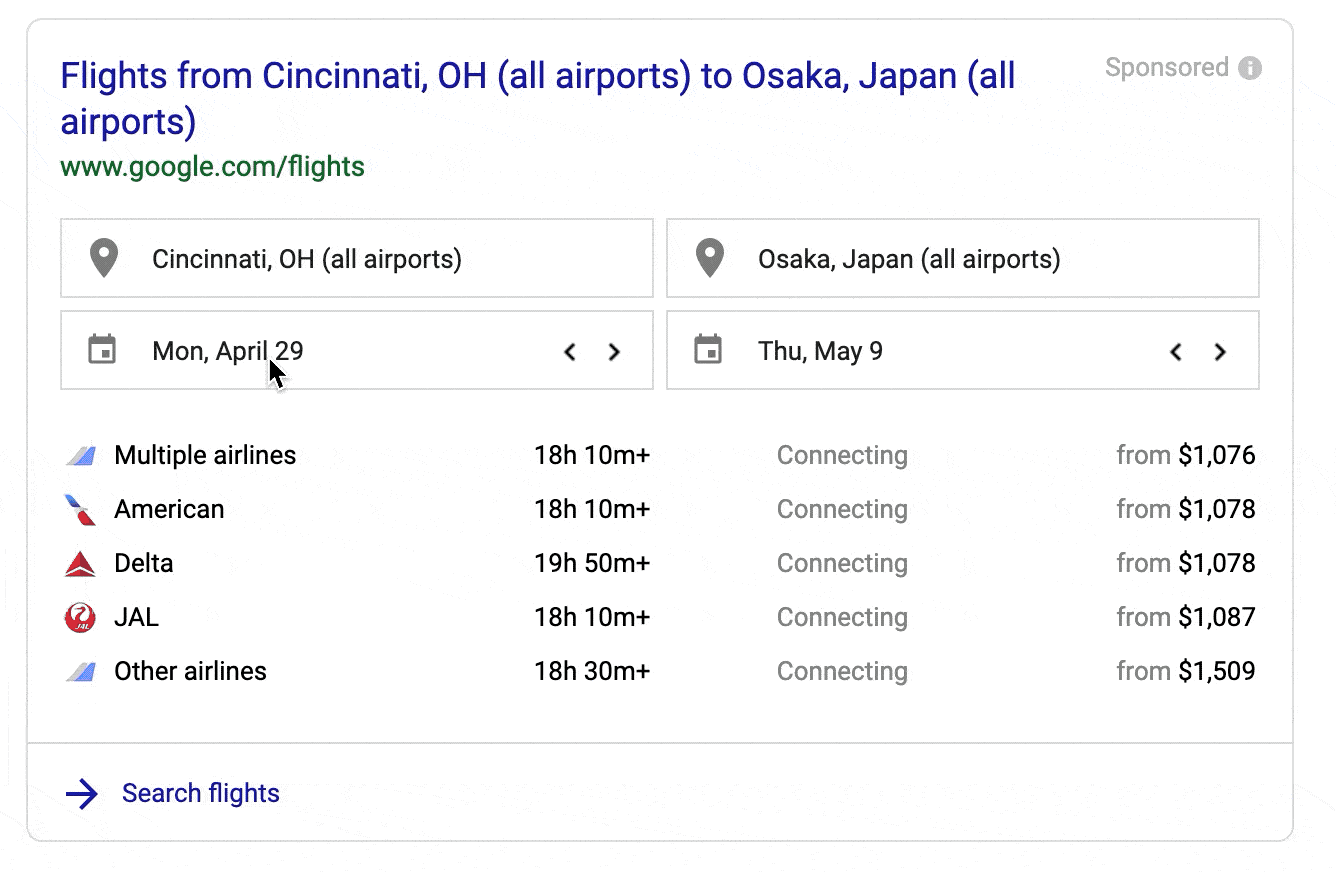Click the American Airlines logo icon
This screenshot has height=872, width=1336.
point(80,510)
